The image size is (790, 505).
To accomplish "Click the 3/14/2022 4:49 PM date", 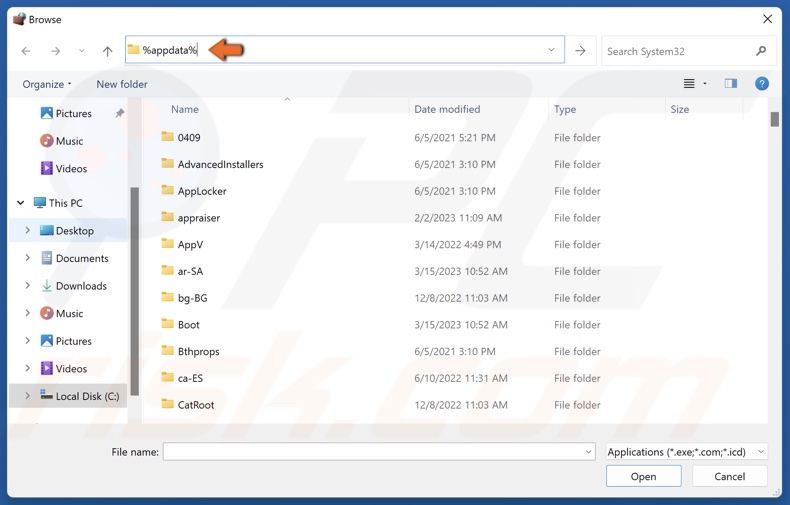I will pyautogui.click(x=457, y=244).
